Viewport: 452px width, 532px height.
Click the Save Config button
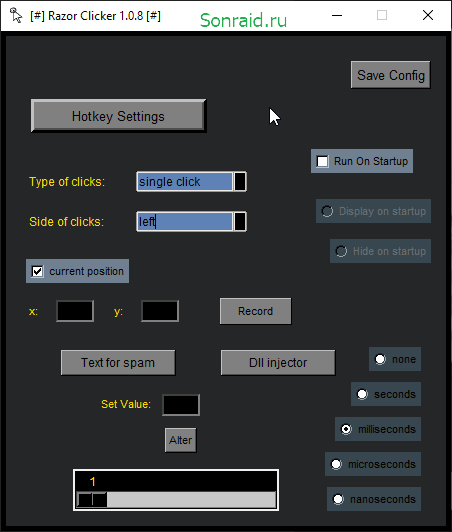point(391,75)
